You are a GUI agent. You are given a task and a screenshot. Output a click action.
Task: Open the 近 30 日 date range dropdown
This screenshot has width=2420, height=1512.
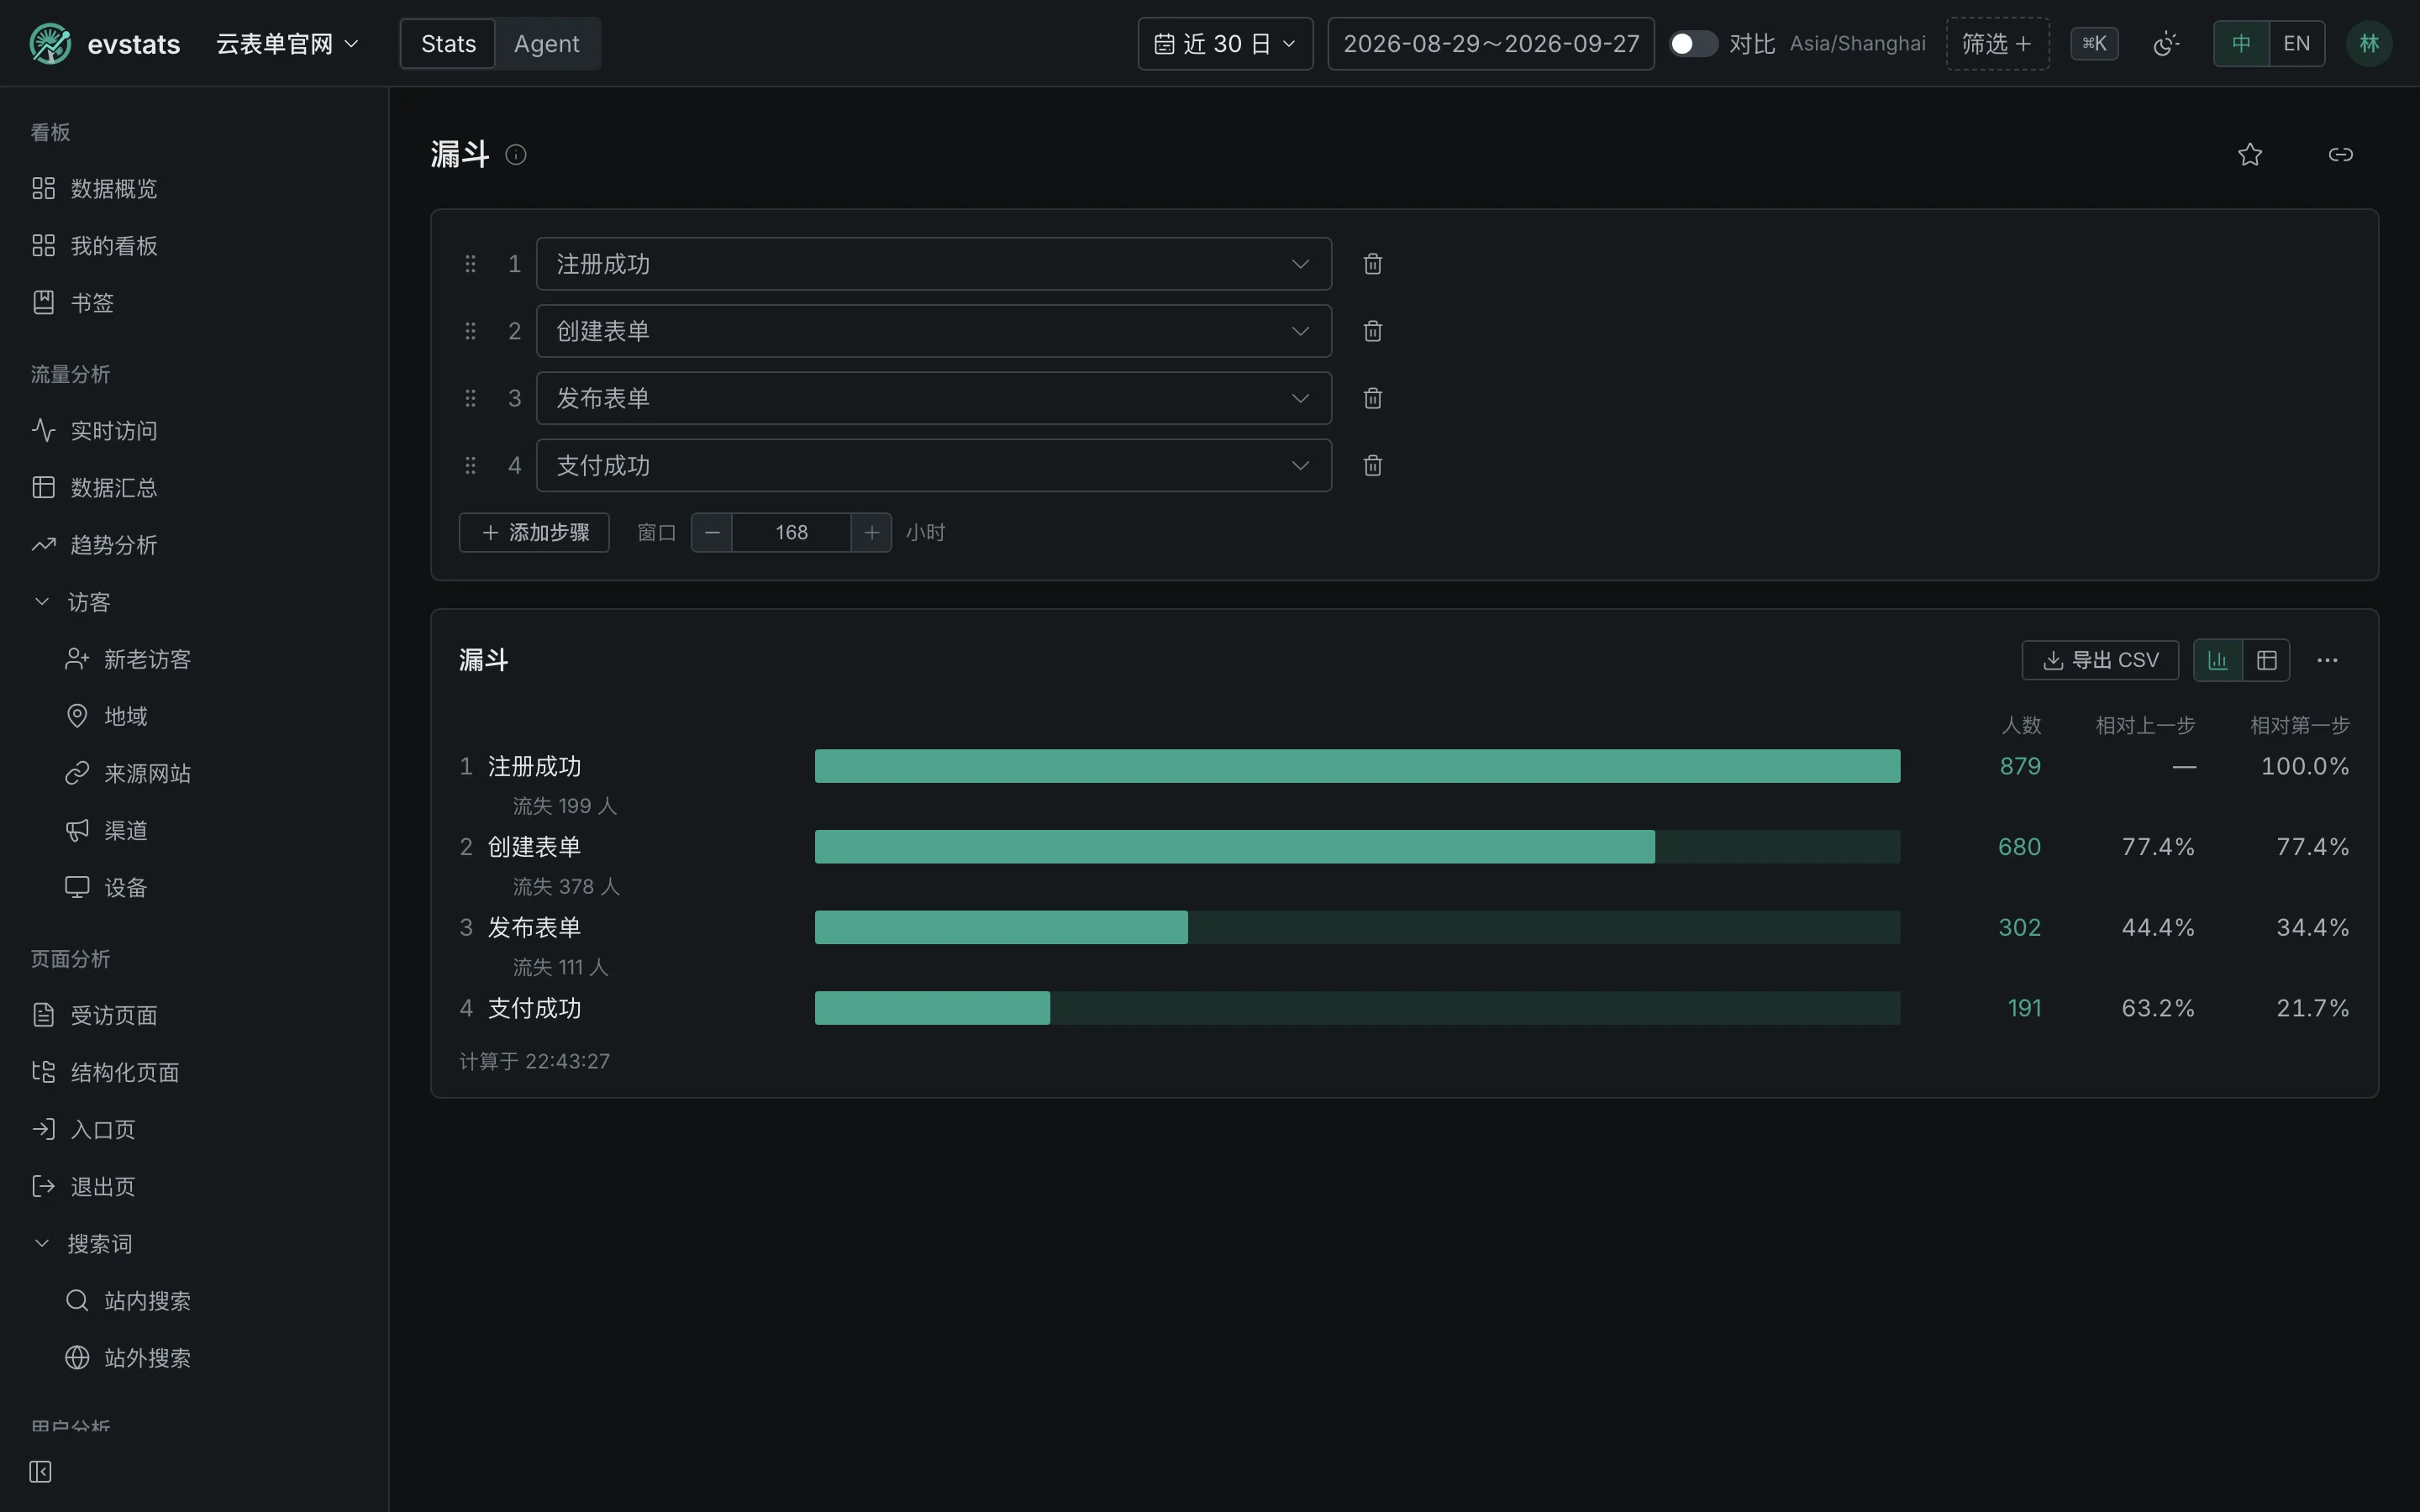(x=1225, y=44)
